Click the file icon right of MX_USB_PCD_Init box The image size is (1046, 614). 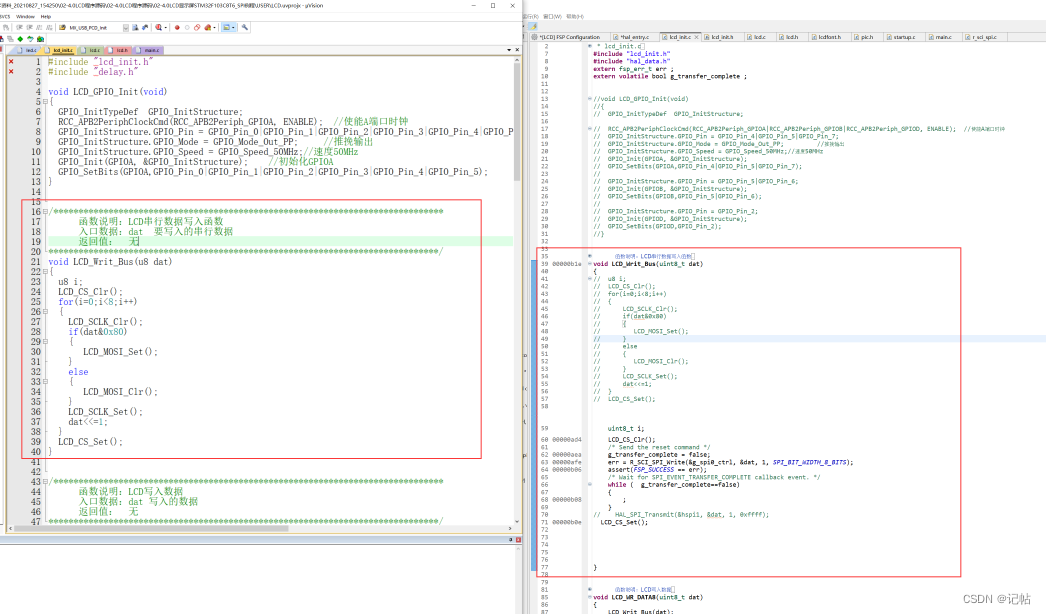[135, 27]
